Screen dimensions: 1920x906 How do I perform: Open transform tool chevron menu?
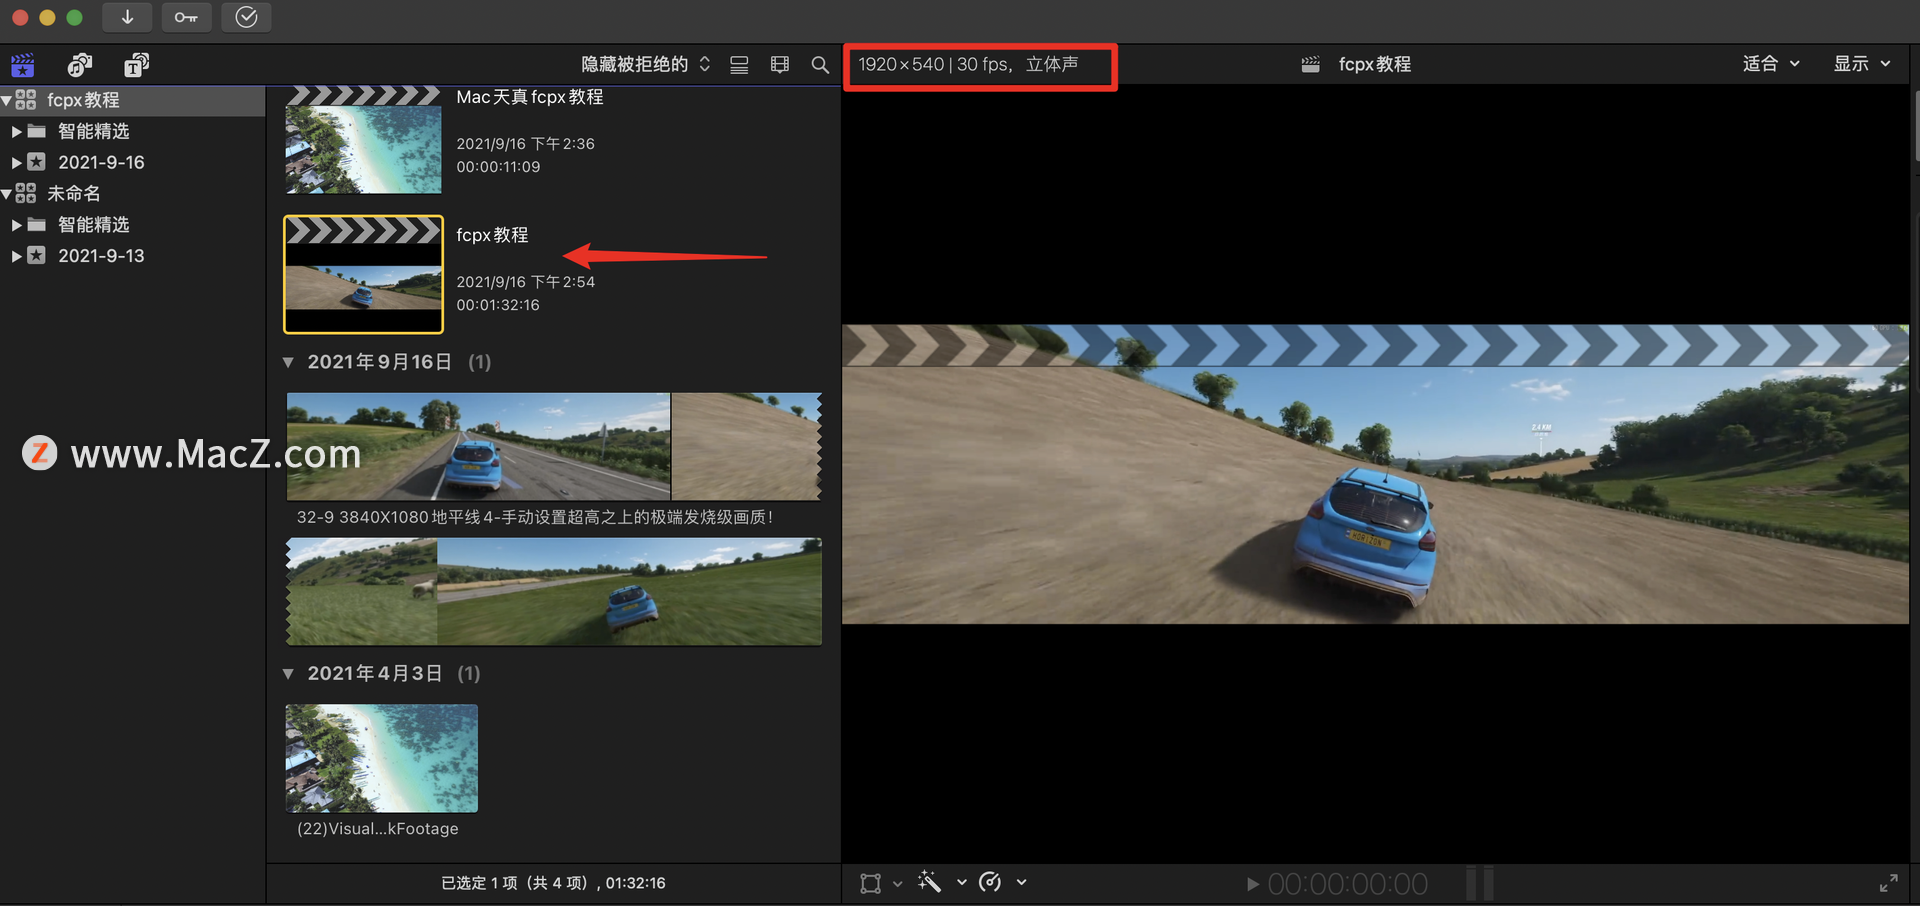pyautogui.click(x=897, y=883)
